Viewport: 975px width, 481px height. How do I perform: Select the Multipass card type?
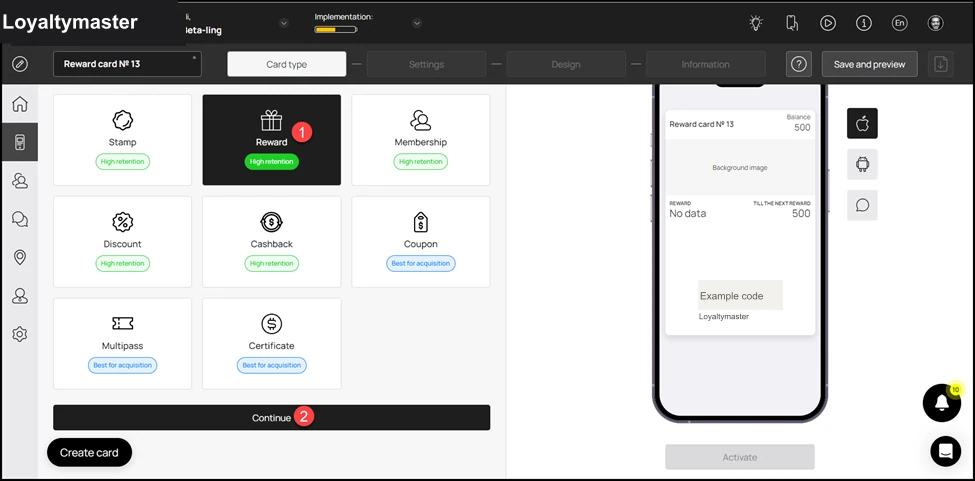click(x=122, y=344)
